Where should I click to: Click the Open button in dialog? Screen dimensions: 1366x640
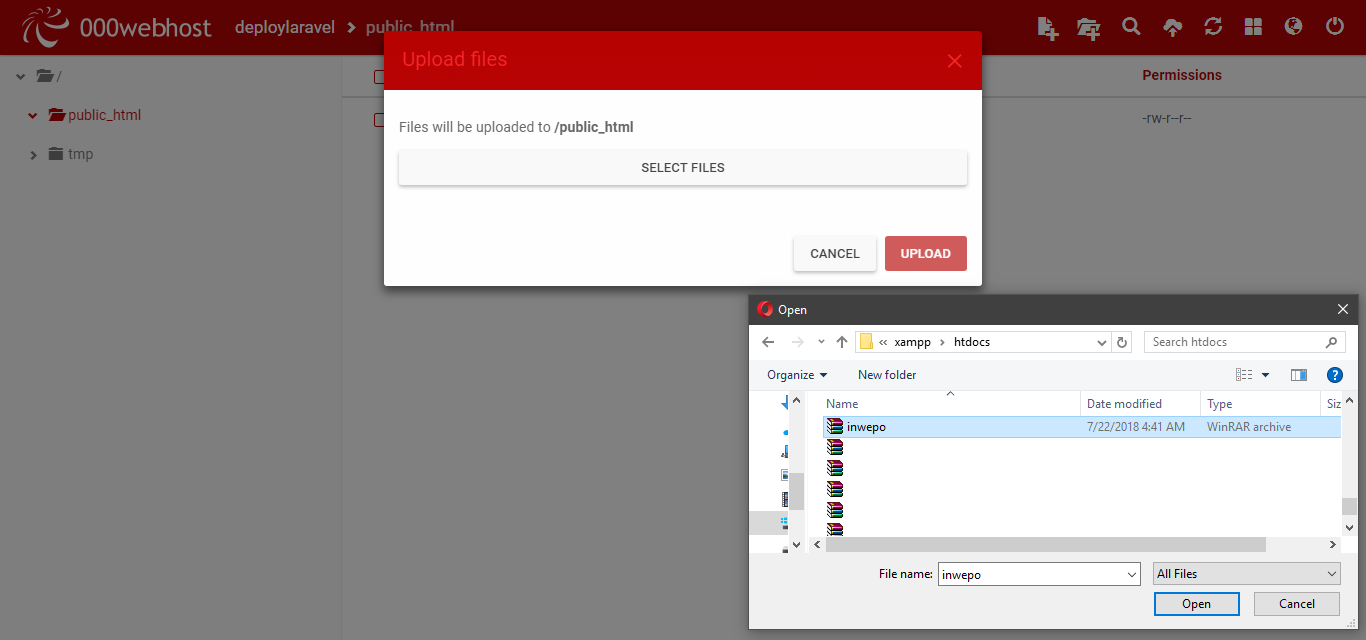pos(1196,604)
